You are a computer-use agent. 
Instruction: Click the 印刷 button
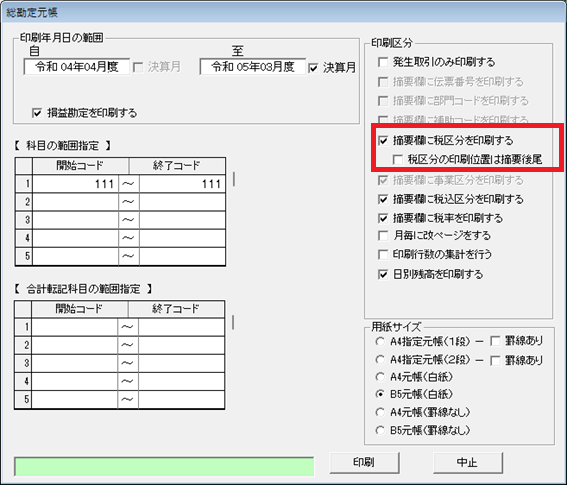pyautogui.click(x=364, y=463)
